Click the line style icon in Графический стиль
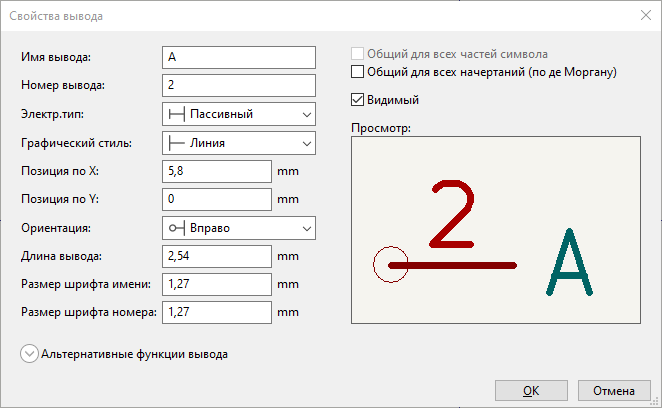This screenshot has width=662, height=408. (x=176, y=143)
